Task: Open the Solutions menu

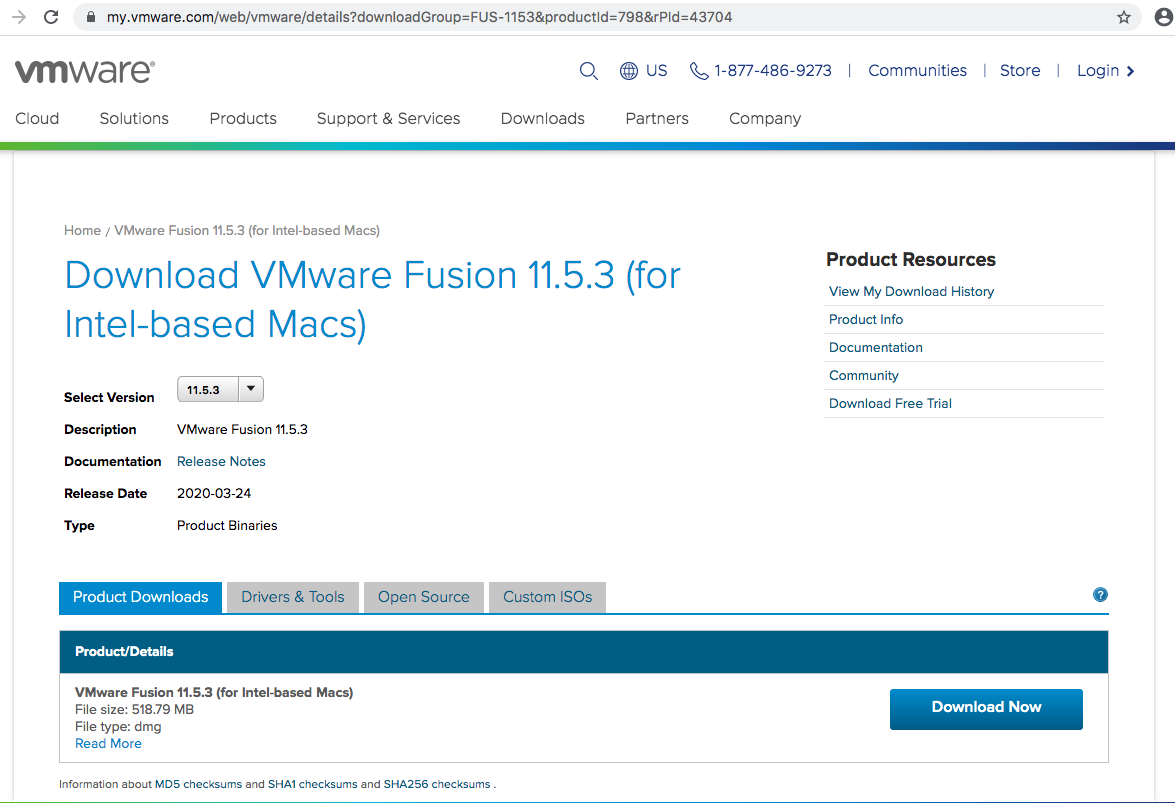Action: click(x=134, y=118)
